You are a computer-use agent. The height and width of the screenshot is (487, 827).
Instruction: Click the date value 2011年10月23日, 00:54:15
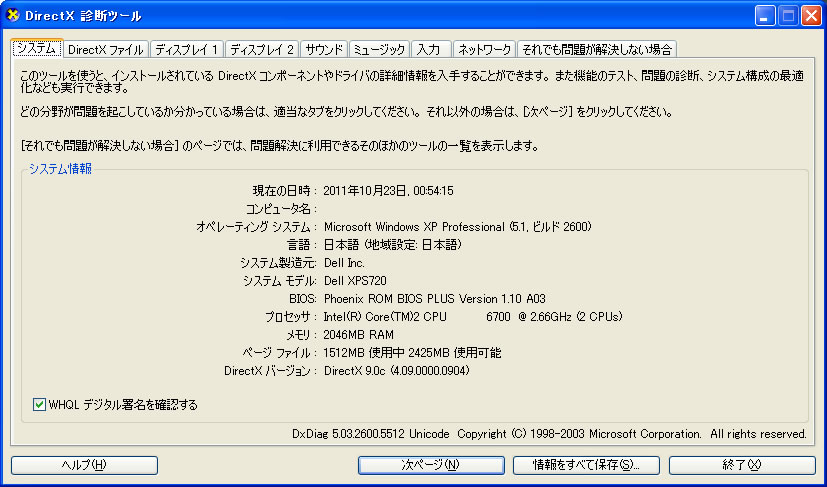389,191
